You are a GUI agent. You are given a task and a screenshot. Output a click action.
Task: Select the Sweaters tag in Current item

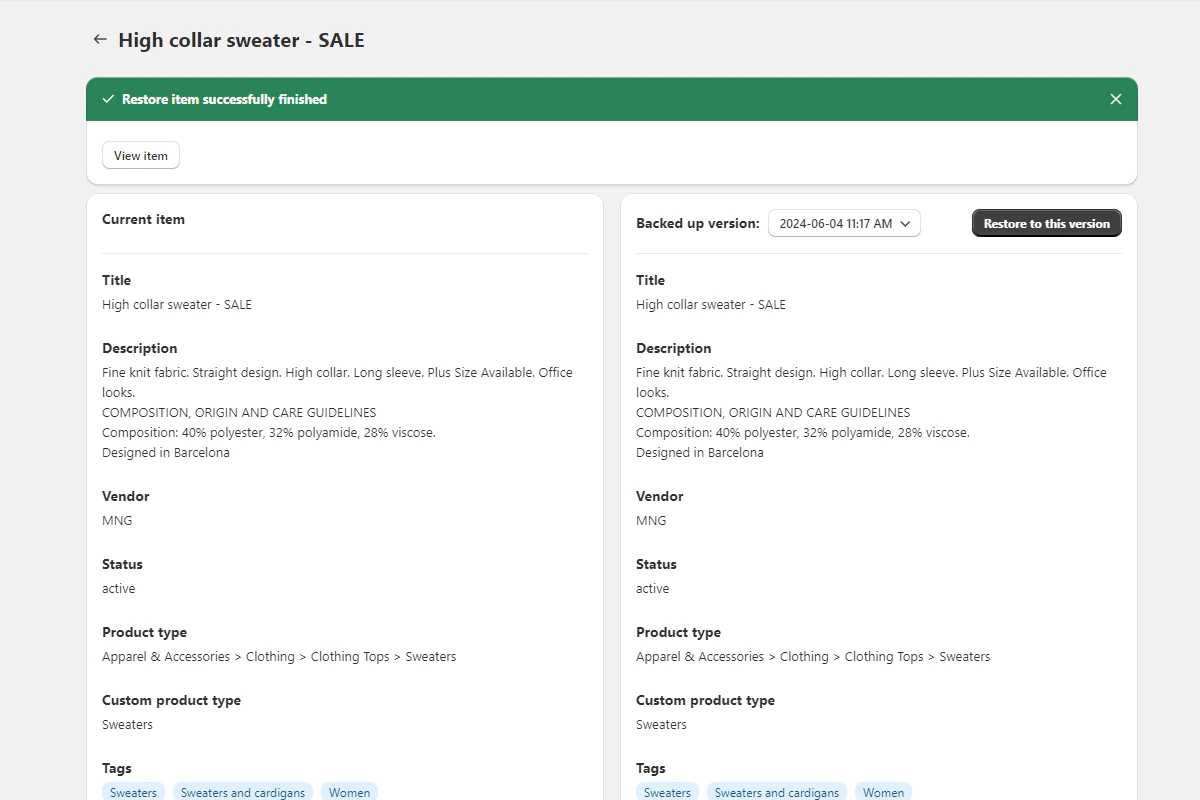click(133, 792)
